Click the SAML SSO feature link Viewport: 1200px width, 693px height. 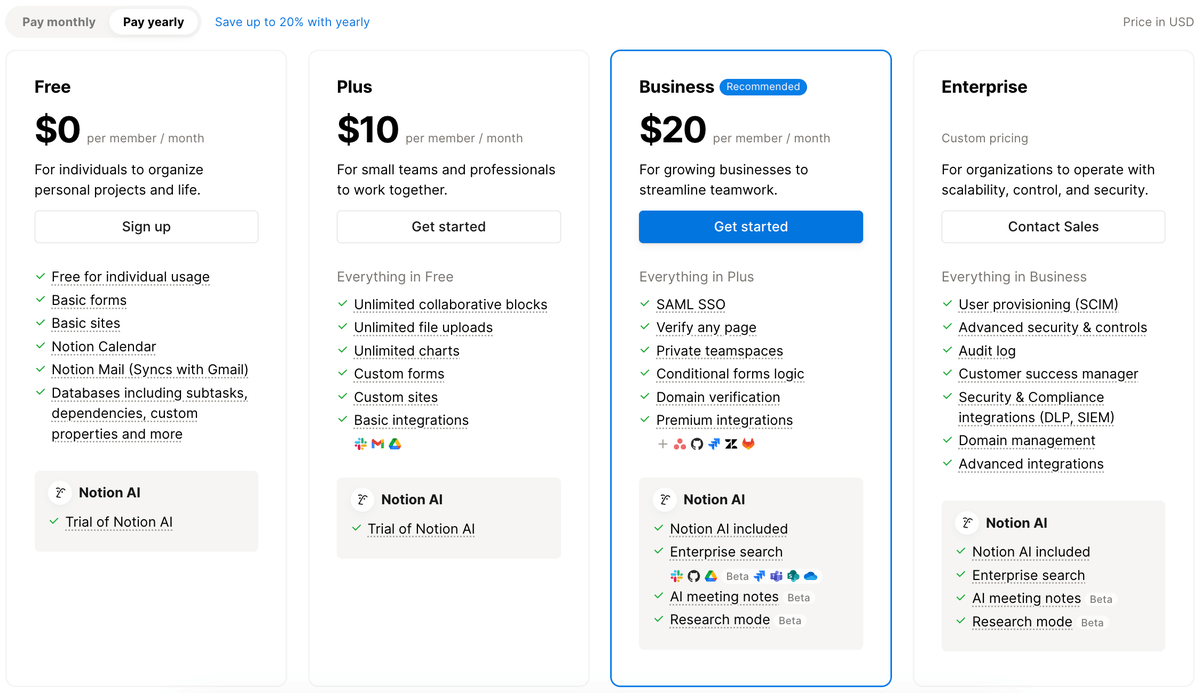(691, 304)
